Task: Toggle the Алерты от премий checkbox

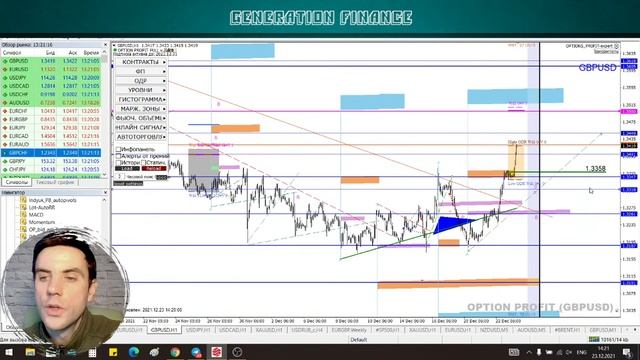Action: click(x=118, y=156)
